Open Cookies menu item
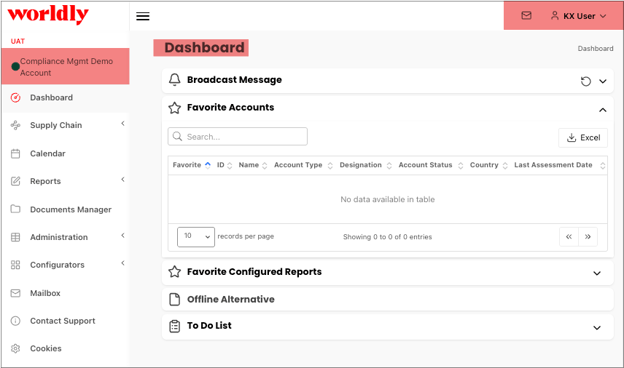 pos(46,349)
